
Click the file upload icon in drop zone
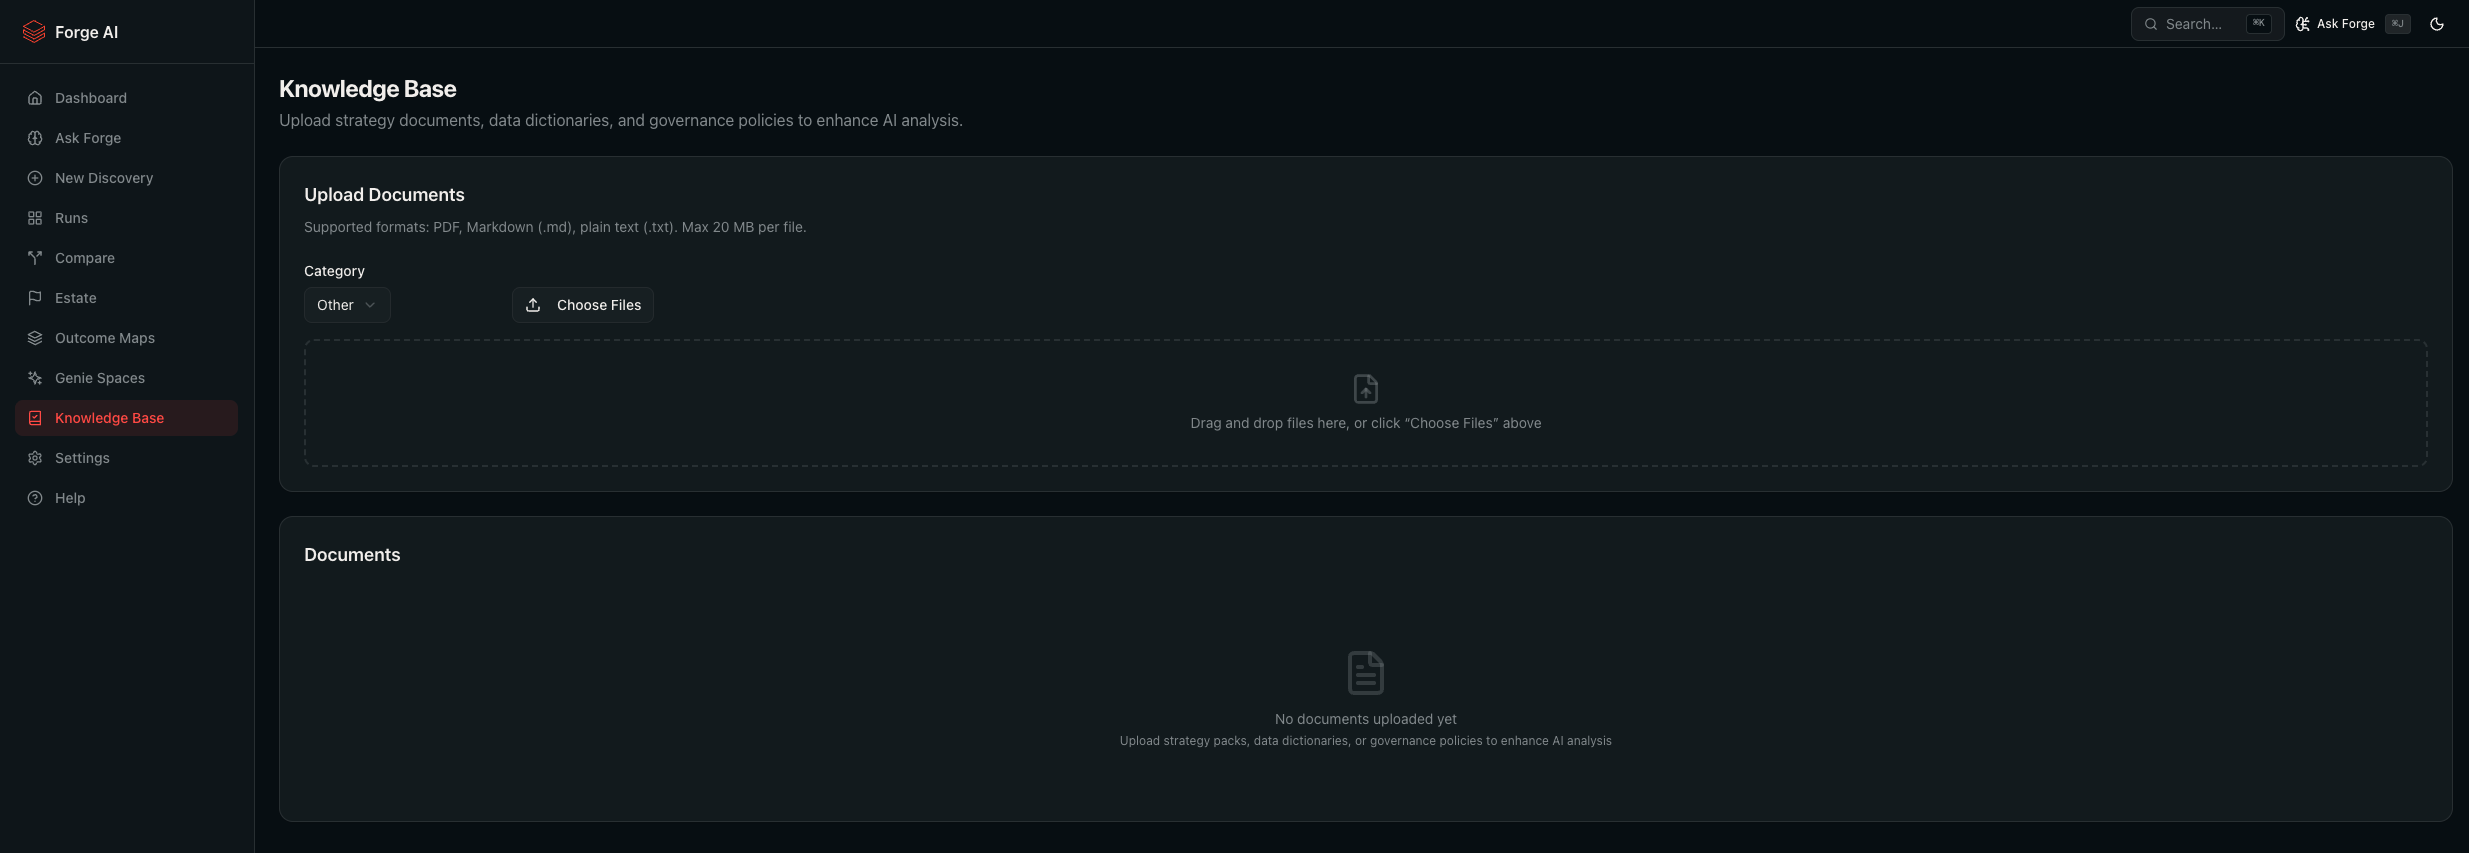click(1366, 388)
